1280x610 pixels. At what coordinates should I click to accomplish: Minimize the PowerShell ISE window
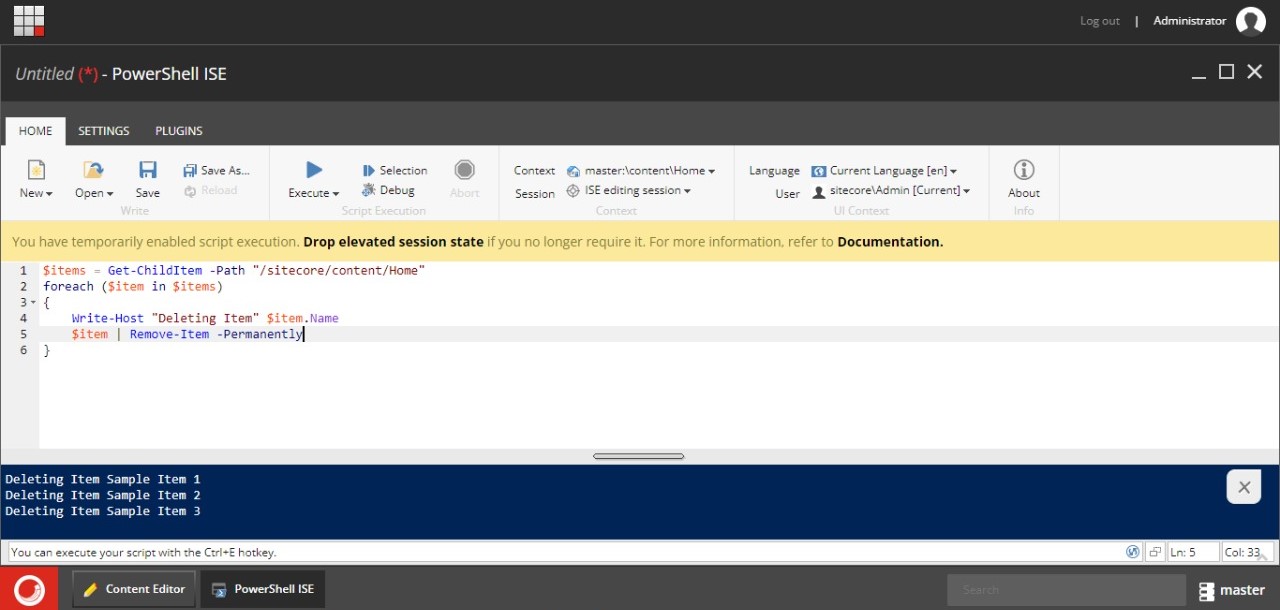pyautogui.click(x=1199, y=74)
